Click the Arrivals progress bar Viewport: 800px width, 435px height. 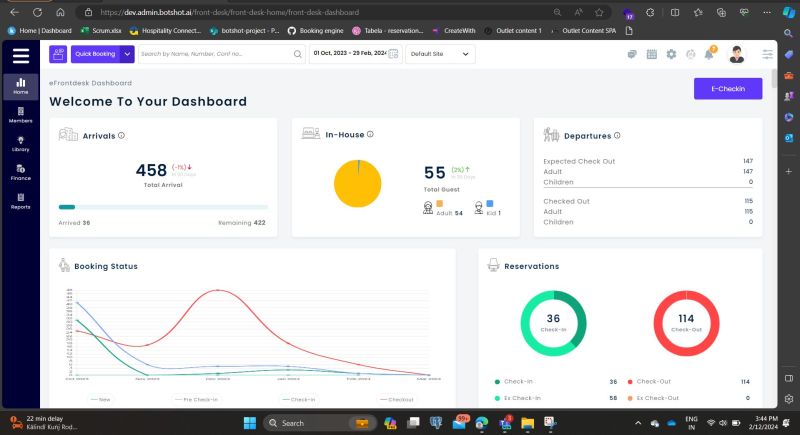tap(163, 206)
